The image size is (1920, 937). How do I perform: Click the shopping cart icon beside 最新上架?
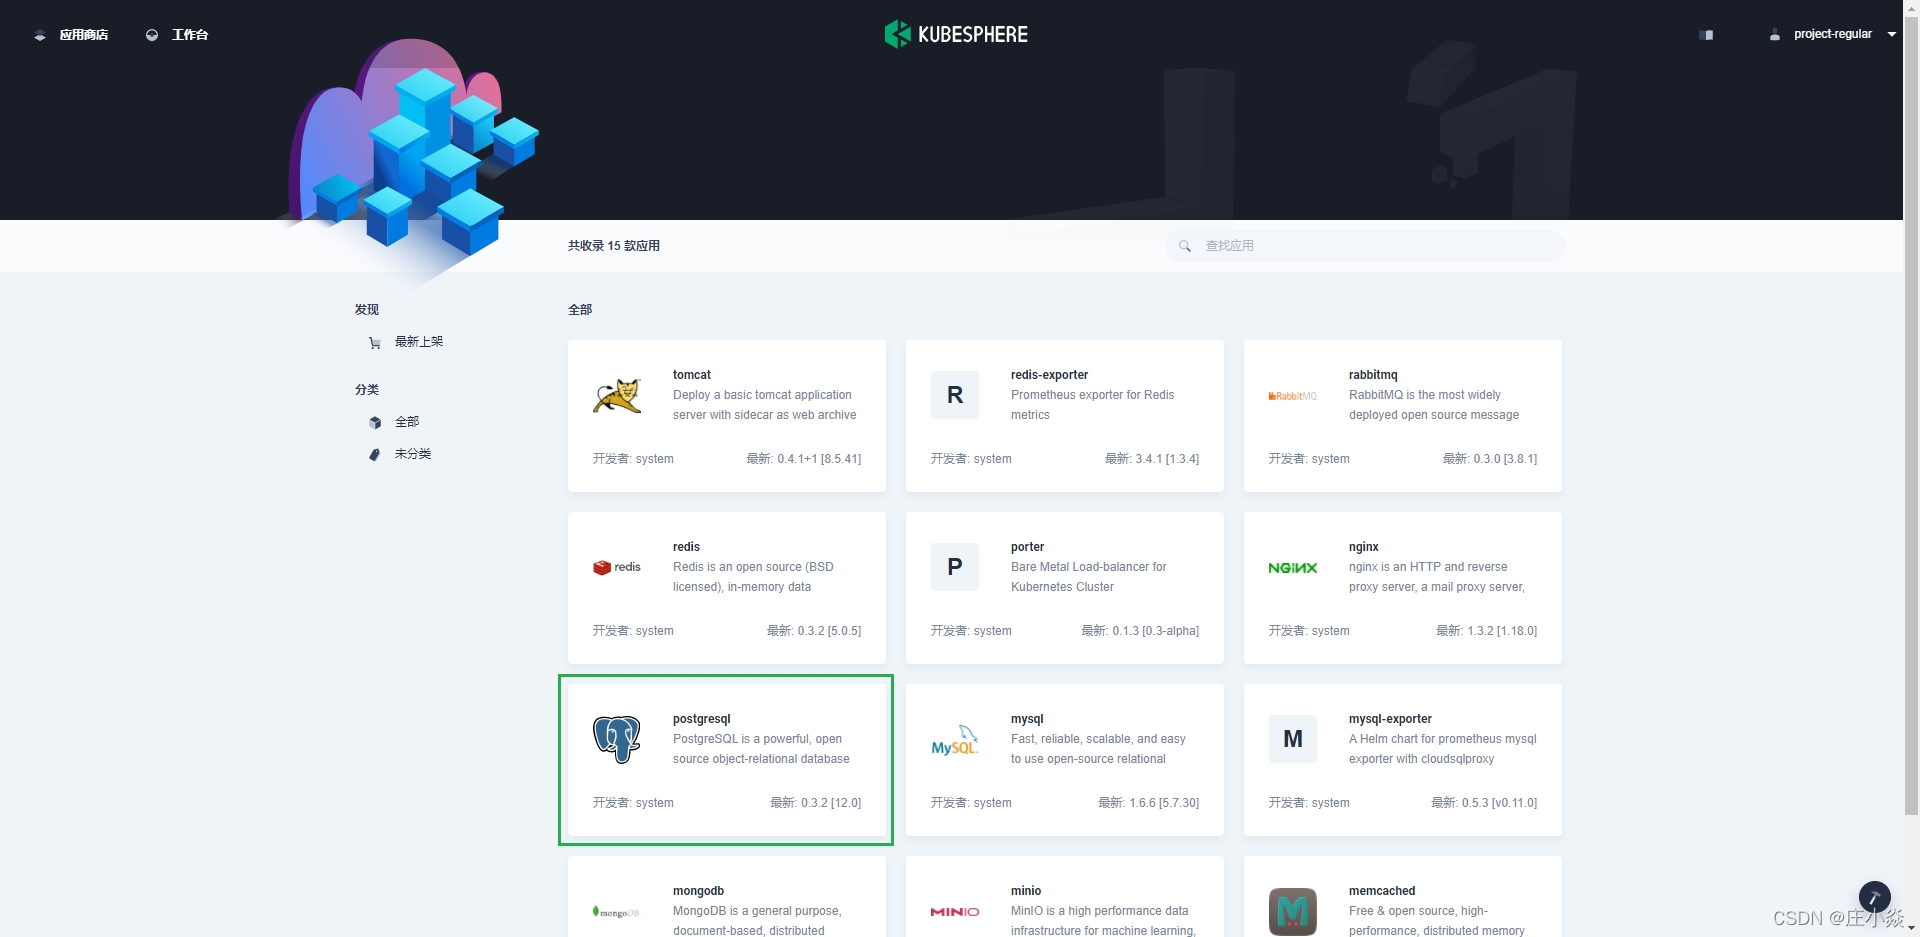coord(375,343)
